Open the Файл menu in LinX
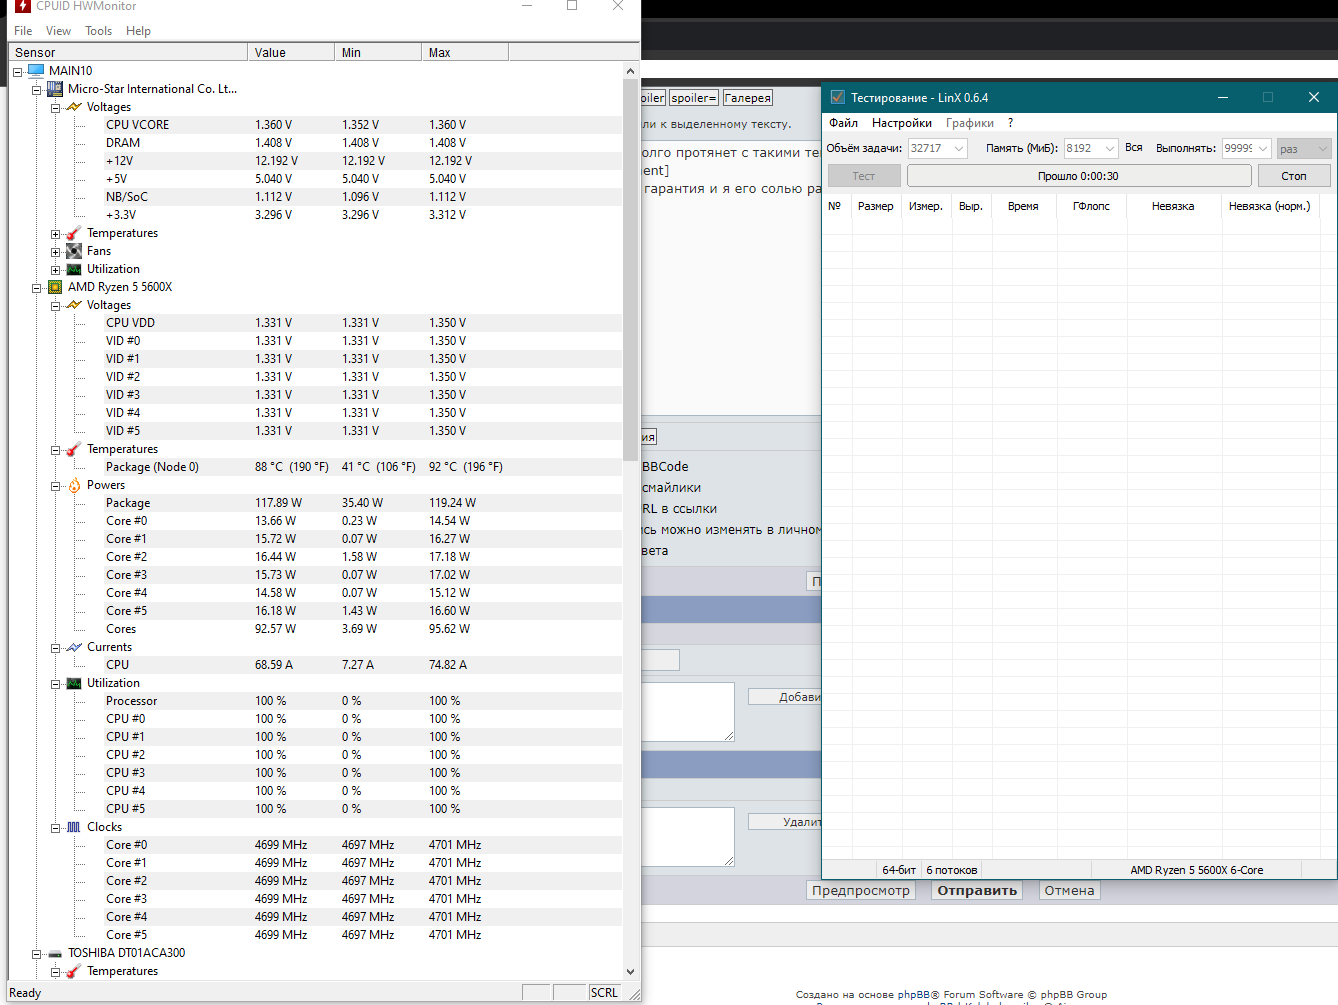This screenshot has width=1338, height=1005. [843, 123]
